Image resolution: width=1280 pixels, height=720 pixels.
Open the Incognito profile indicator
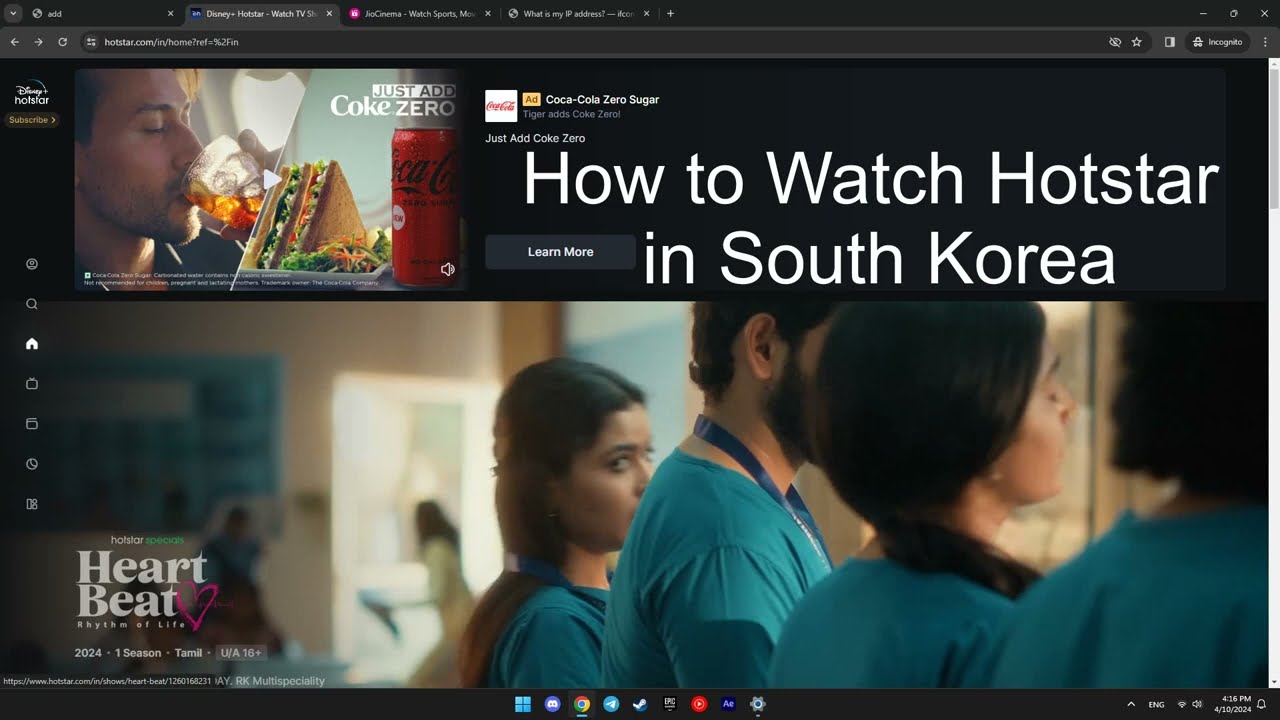pos(1217,42)
